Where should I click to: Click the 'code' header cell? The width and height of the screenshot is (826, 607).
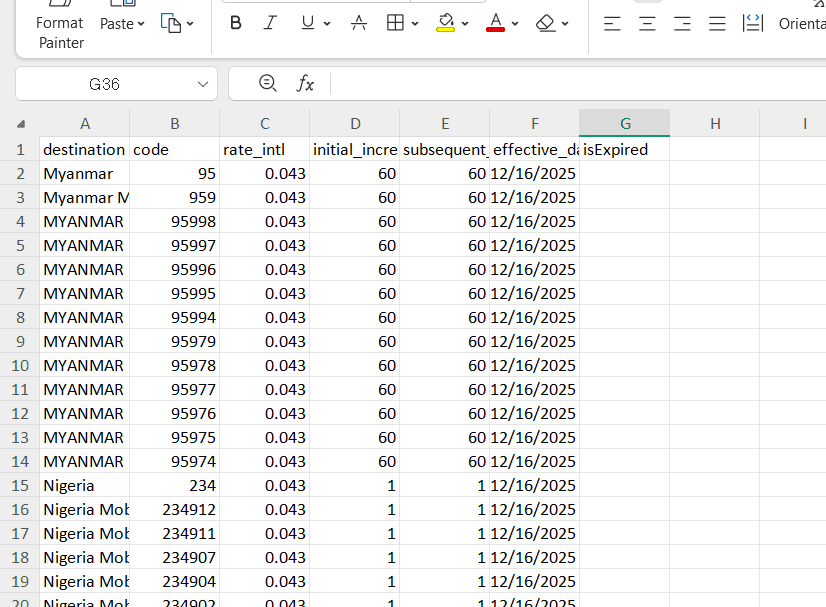coord(175,150)
